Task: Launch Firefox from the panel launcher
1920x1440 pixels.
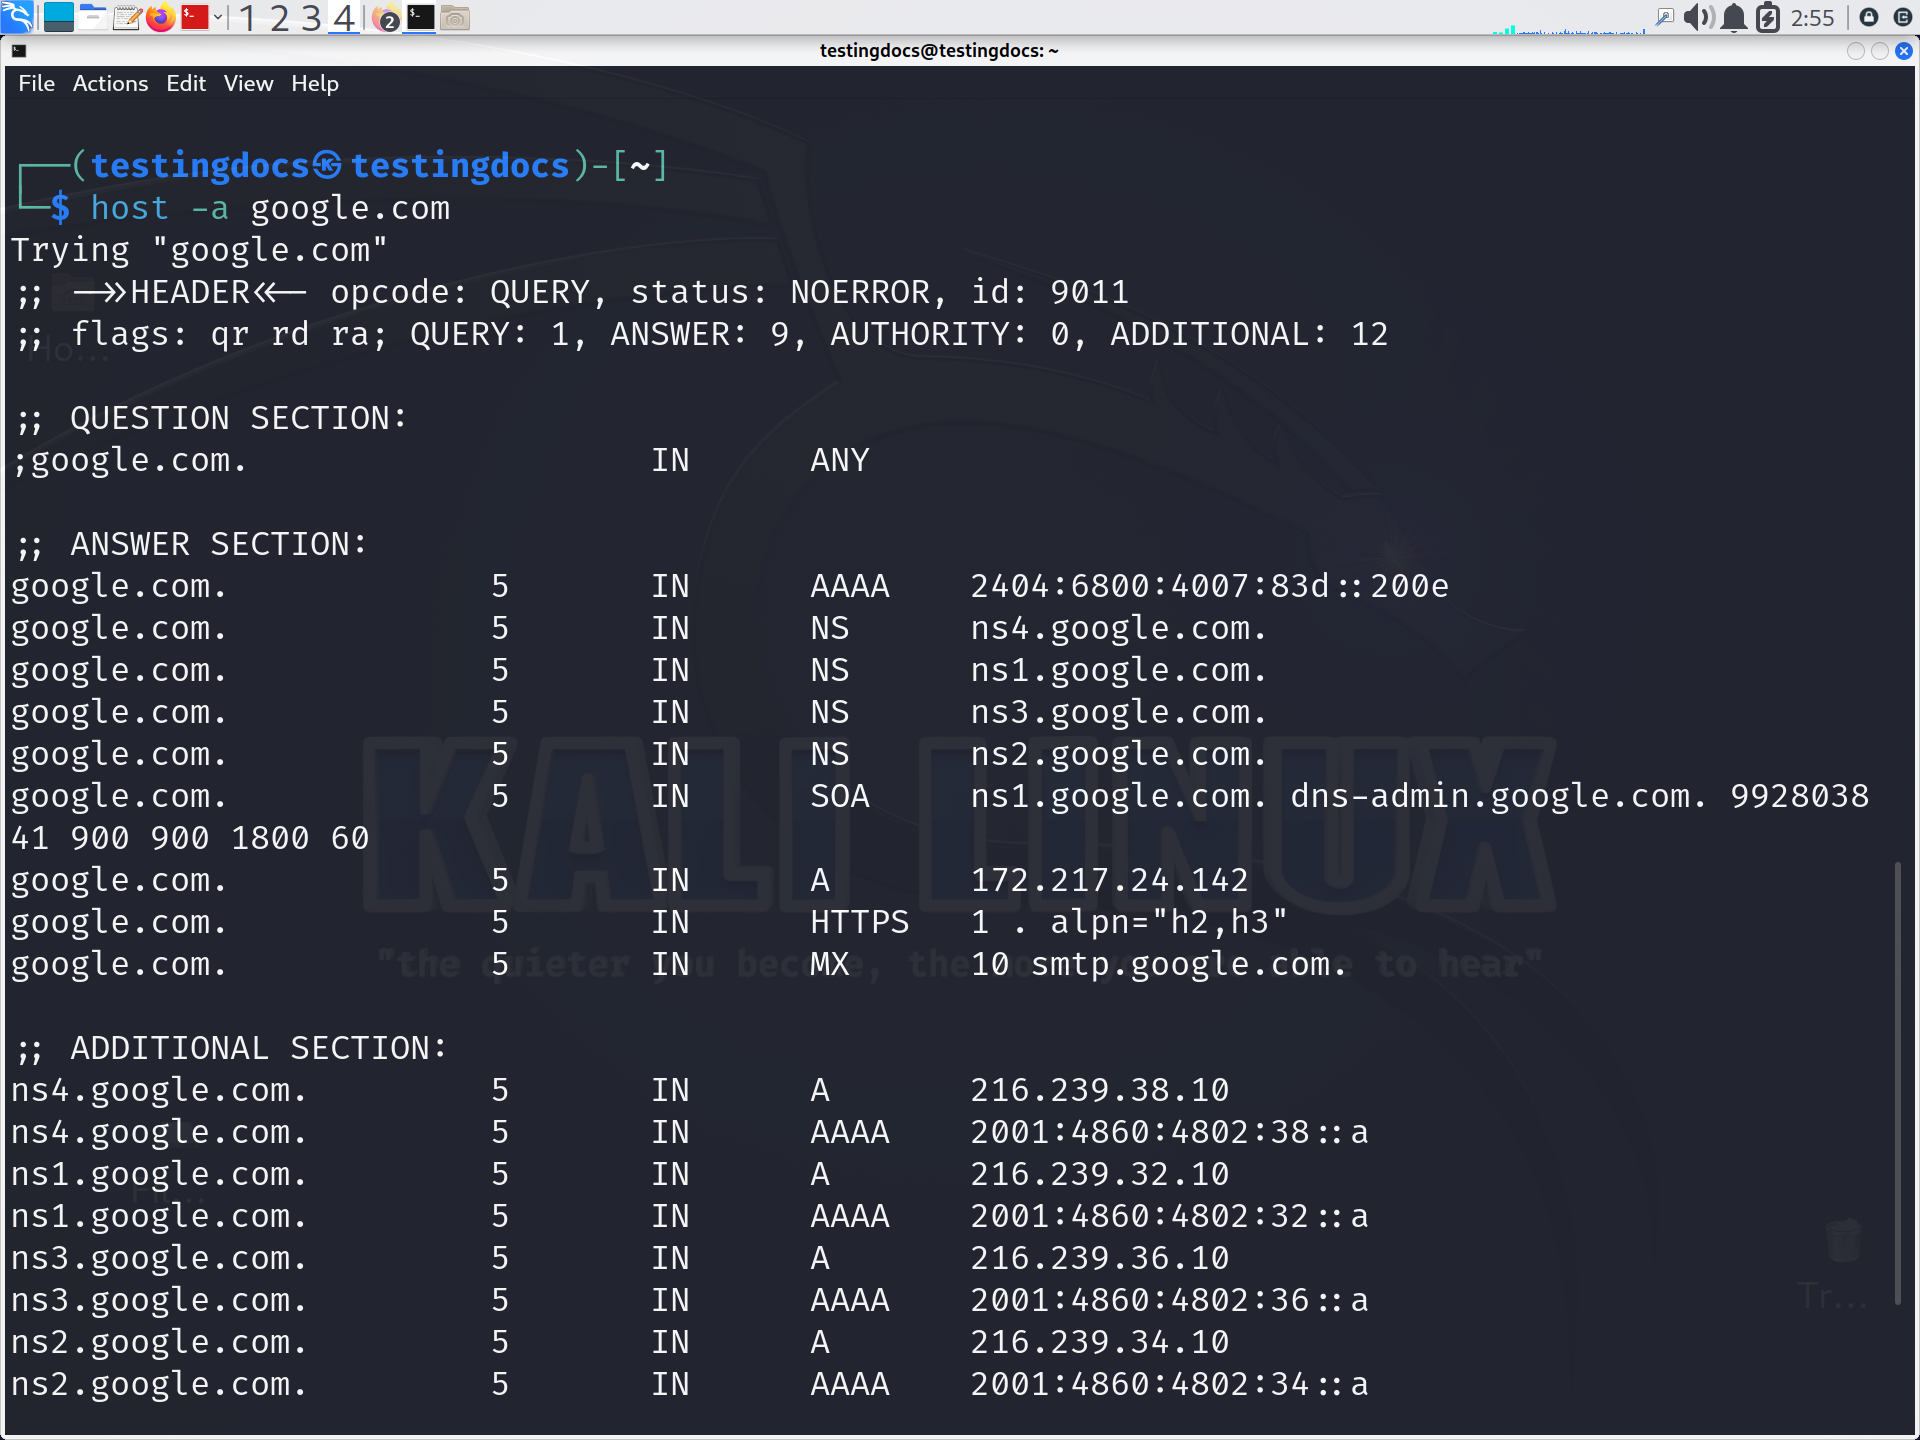Action: coord(160,17)
